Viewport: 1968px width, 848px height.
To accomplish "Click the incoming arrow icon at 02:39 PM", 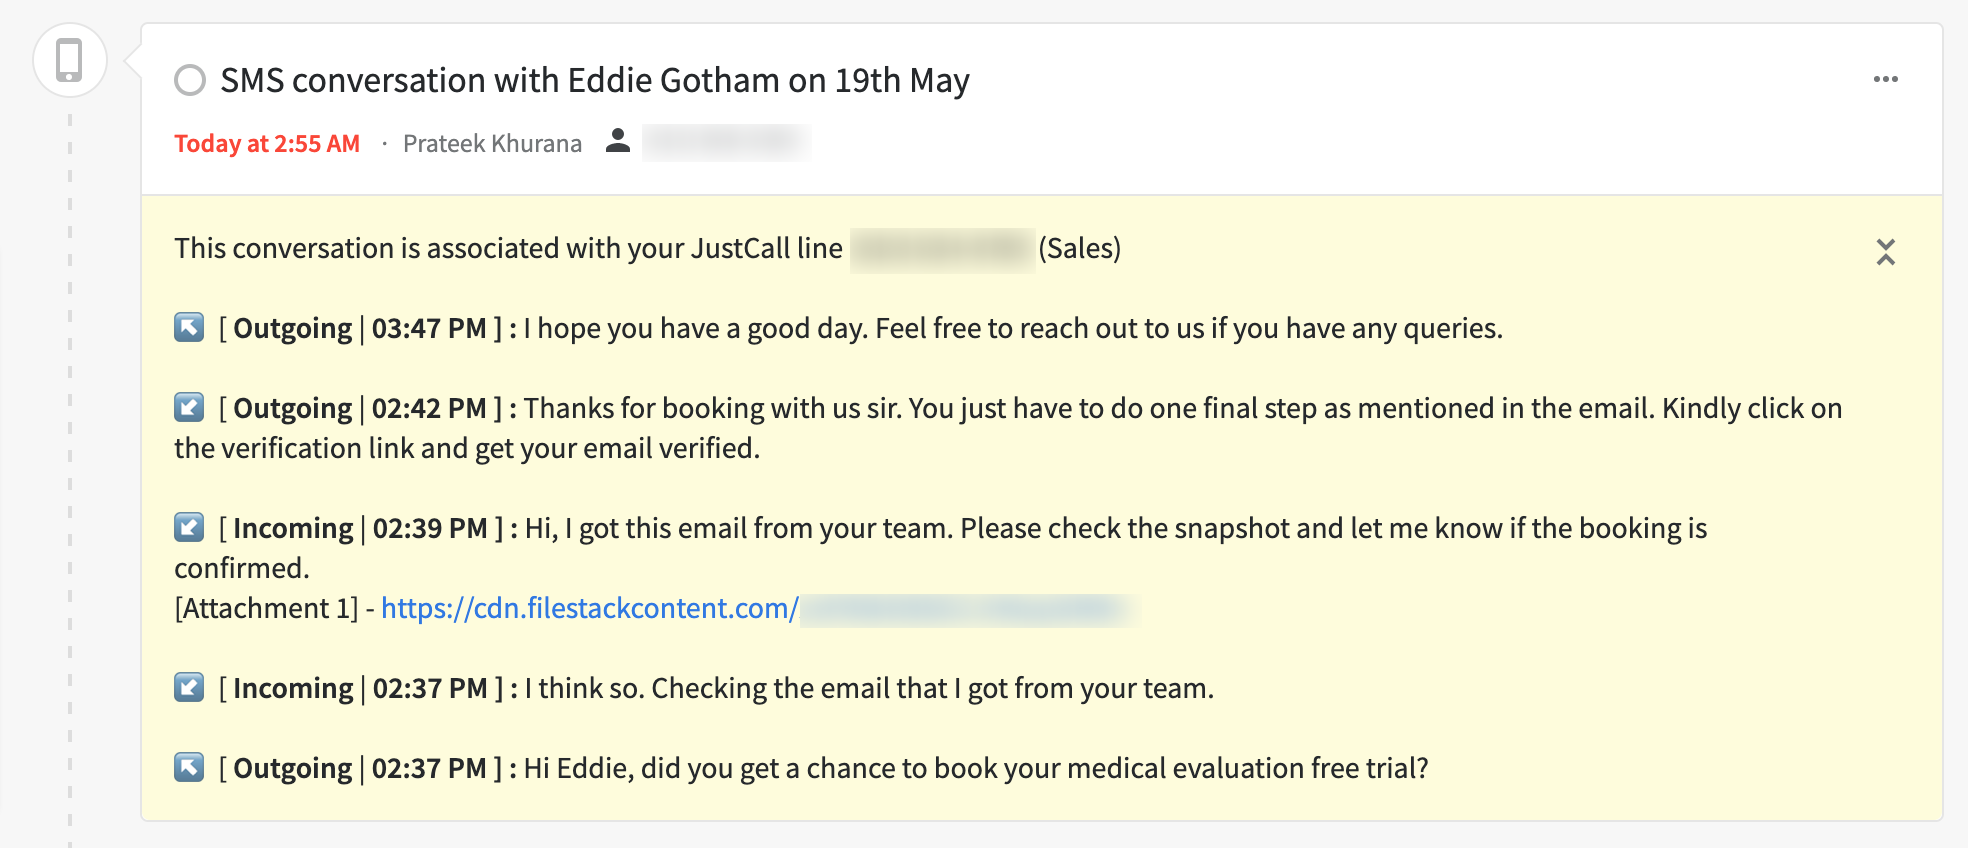I will 189,527.
